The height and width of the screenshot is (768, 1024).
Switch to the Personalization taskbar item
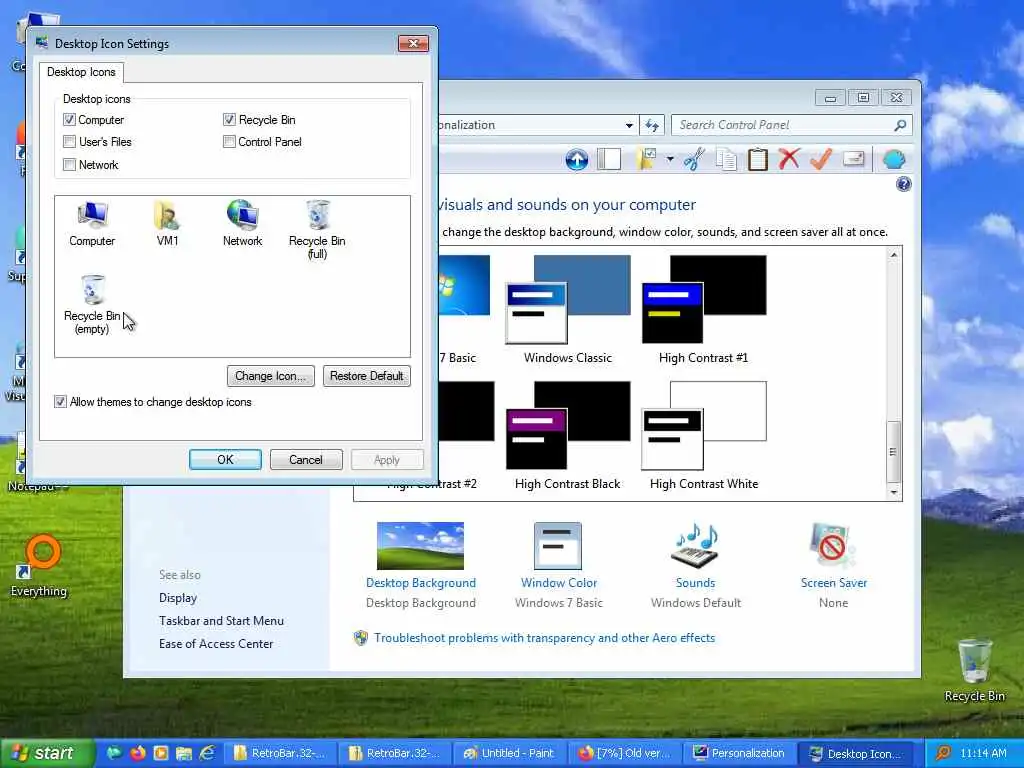tap(739, 753)
